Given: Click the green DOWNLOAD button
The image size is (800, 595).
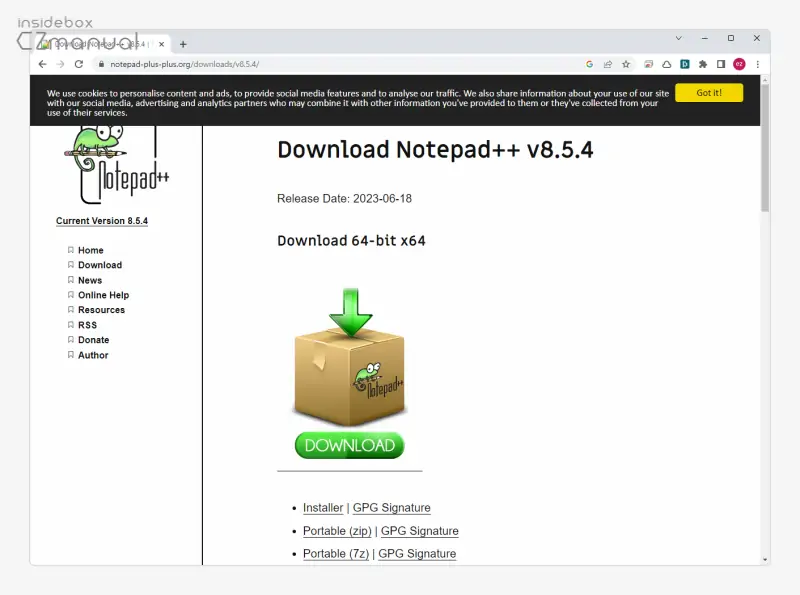Looking at the screenshot, I should click(x=348, y=446).
